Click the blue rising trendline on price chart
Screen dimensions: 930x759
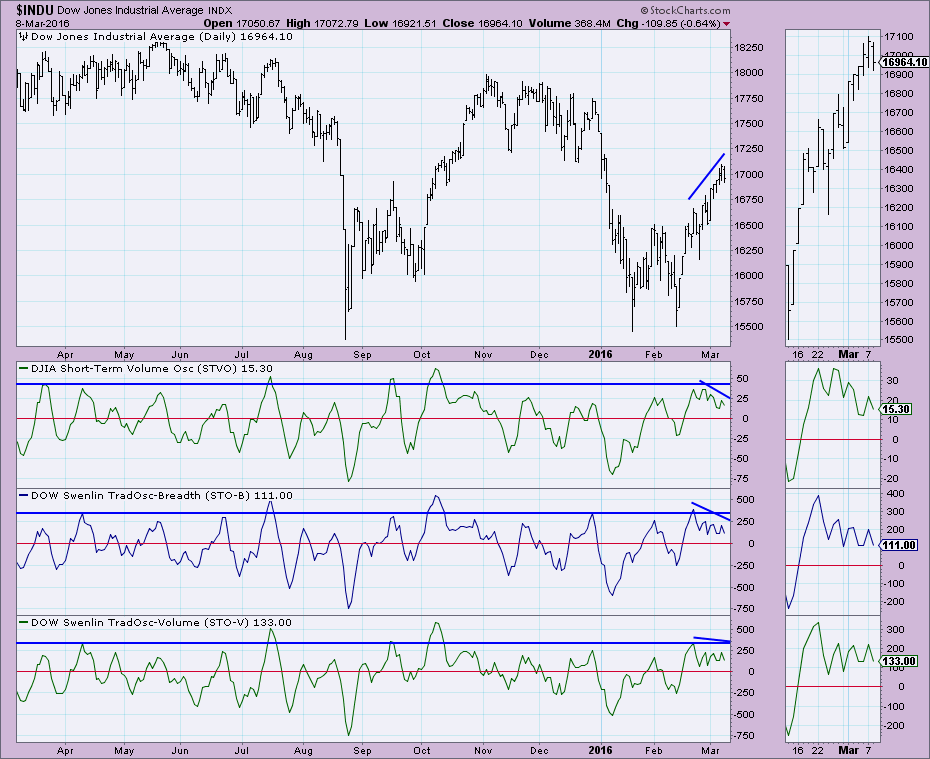[706, 177]
